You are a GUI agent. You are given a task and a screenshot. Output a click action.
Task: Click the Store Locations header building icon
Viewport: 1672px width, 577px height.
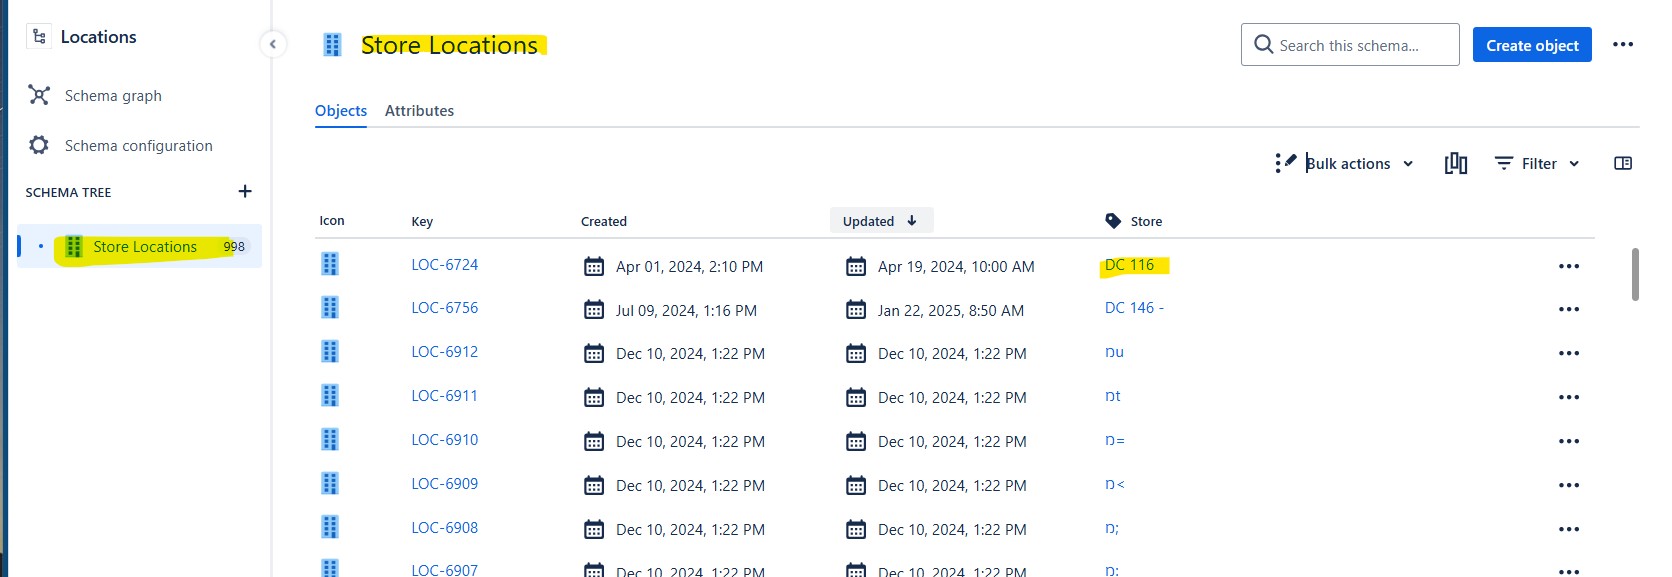point(333,45)
